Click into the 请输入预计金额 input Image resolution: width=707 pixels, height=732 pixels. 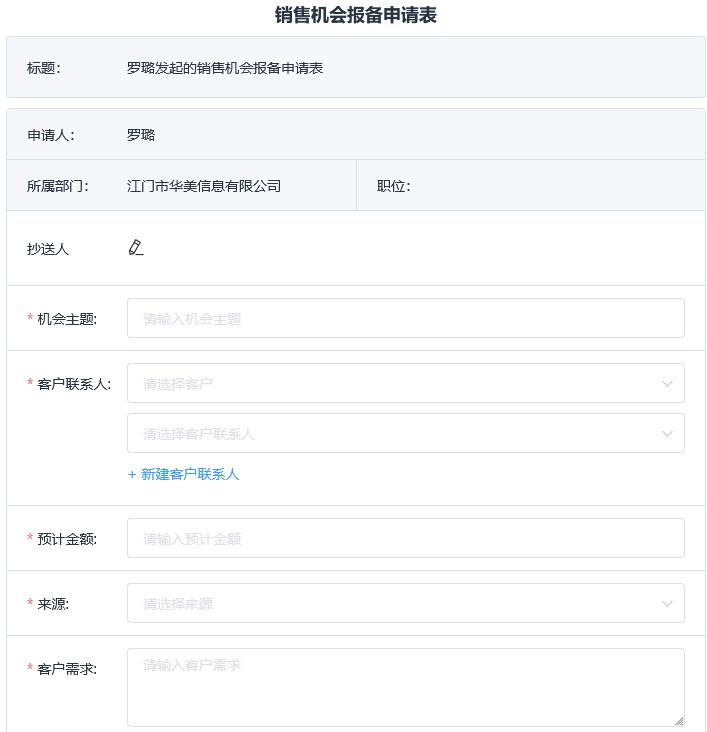point(405,539)
